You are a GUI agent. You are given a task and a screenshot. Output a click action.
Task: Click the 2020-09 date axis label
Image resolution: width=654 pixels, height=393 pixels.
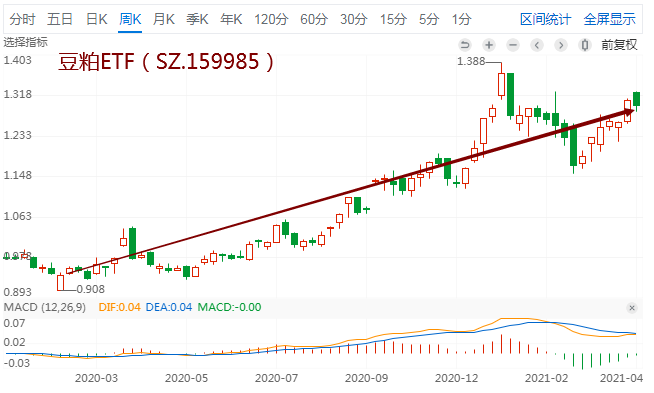pyautogui.click(x=366, y=378)
